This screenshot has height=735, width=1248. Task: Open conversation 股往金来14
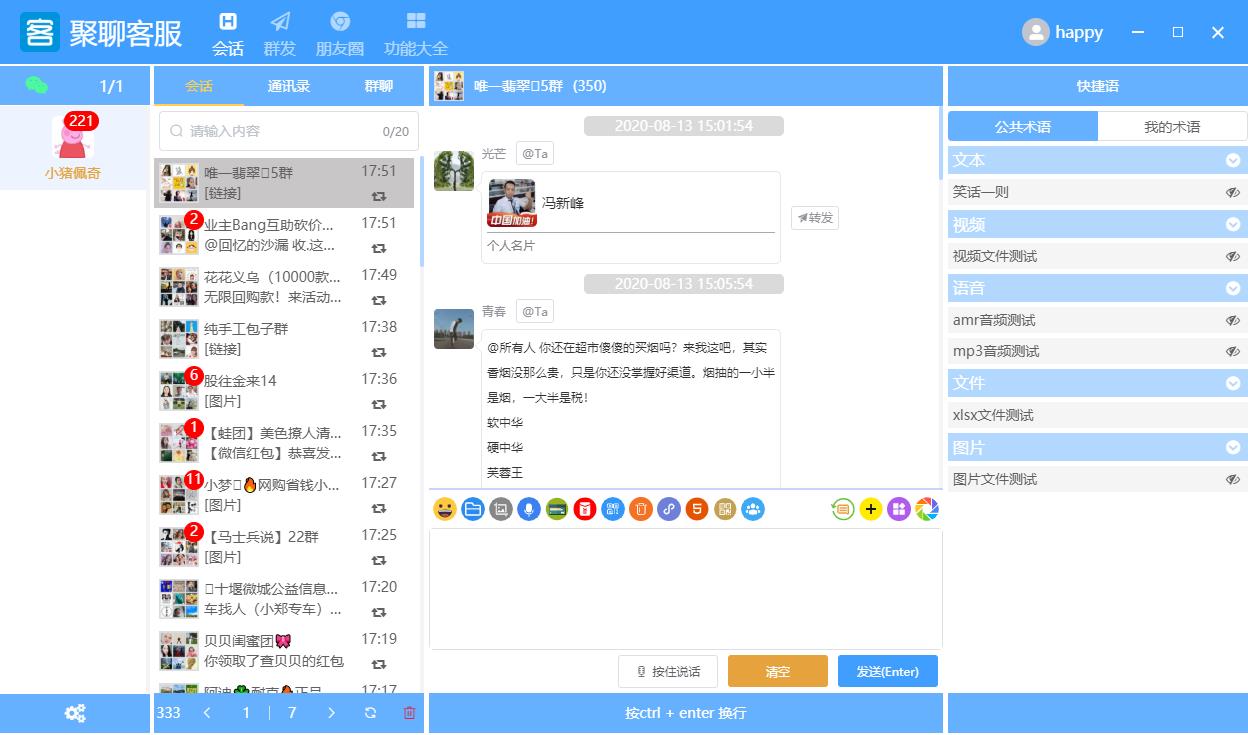285,390
